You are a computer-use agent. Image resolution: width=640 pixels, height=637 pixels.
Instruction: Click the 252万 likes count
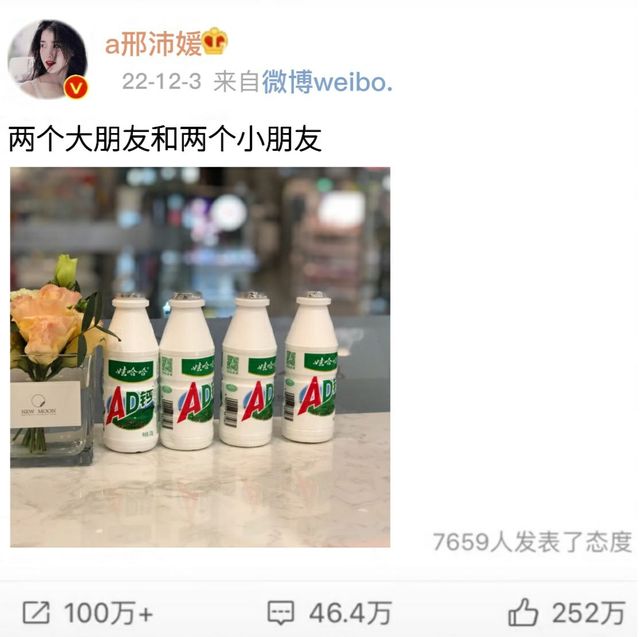click(x=589, y=613)
